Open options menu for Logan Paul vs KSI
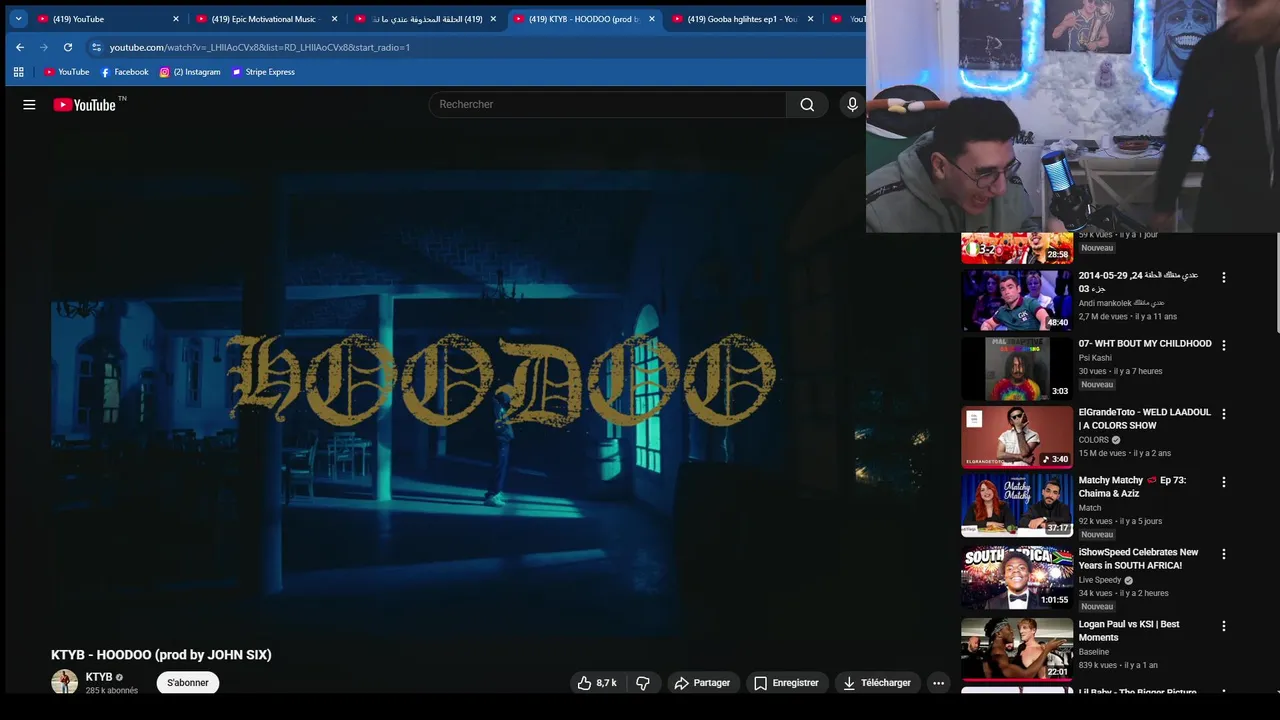Screen dimensions: 1280x720 click(x=1223, y=626)
